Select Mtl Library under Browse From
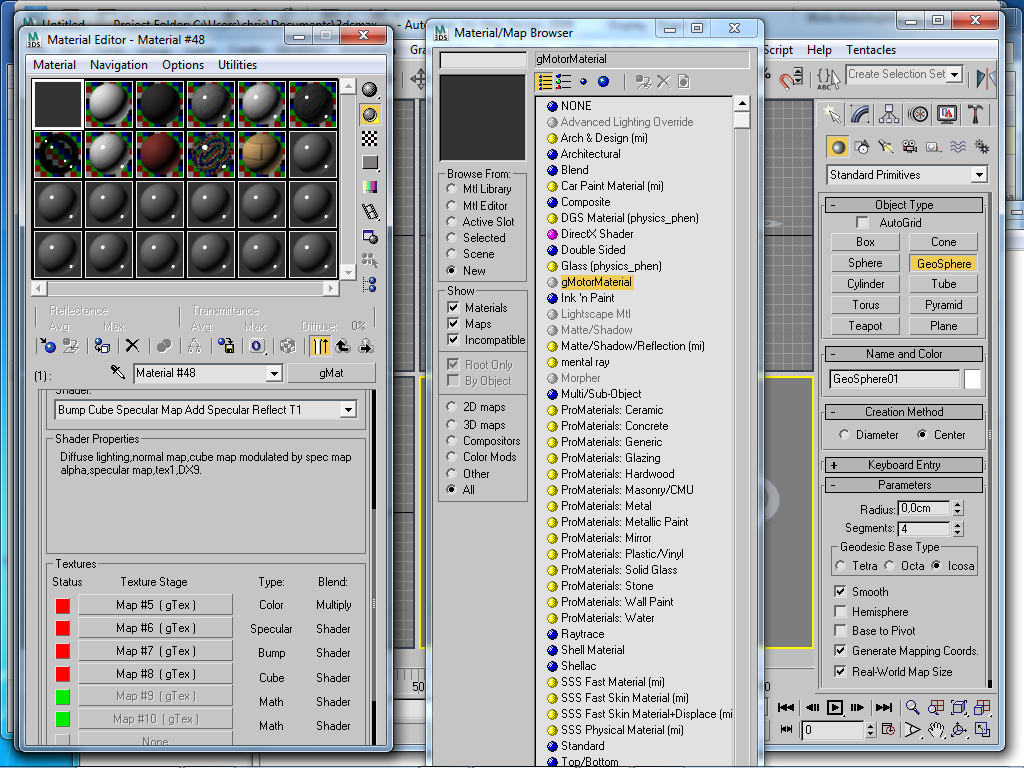This screenshot has height=768, width=1024. click(451, 189)
